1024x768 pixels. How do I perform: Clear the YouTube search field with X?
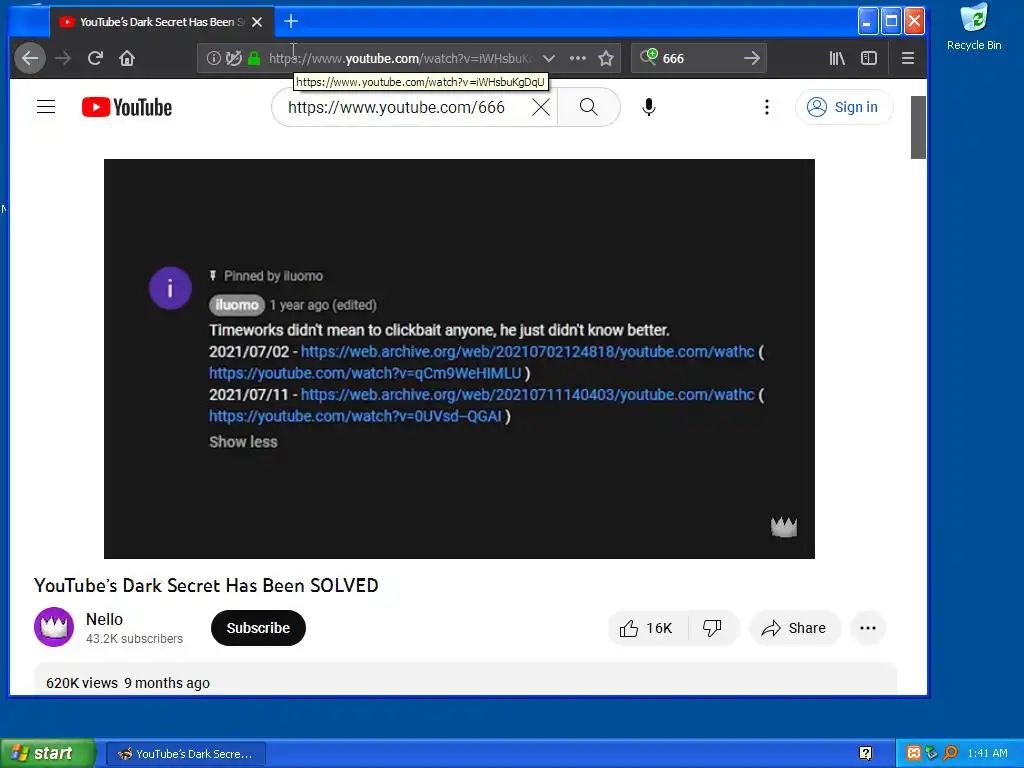point(541,107)
